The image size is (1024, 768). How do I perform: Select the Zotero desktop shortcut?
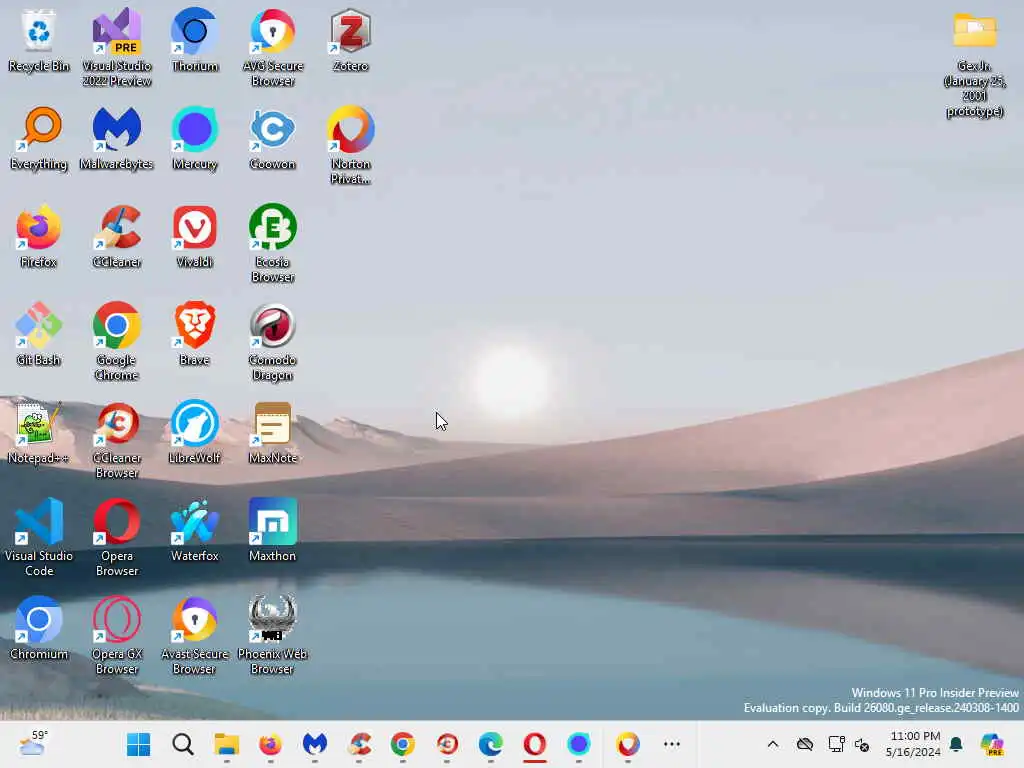(351, 40)
